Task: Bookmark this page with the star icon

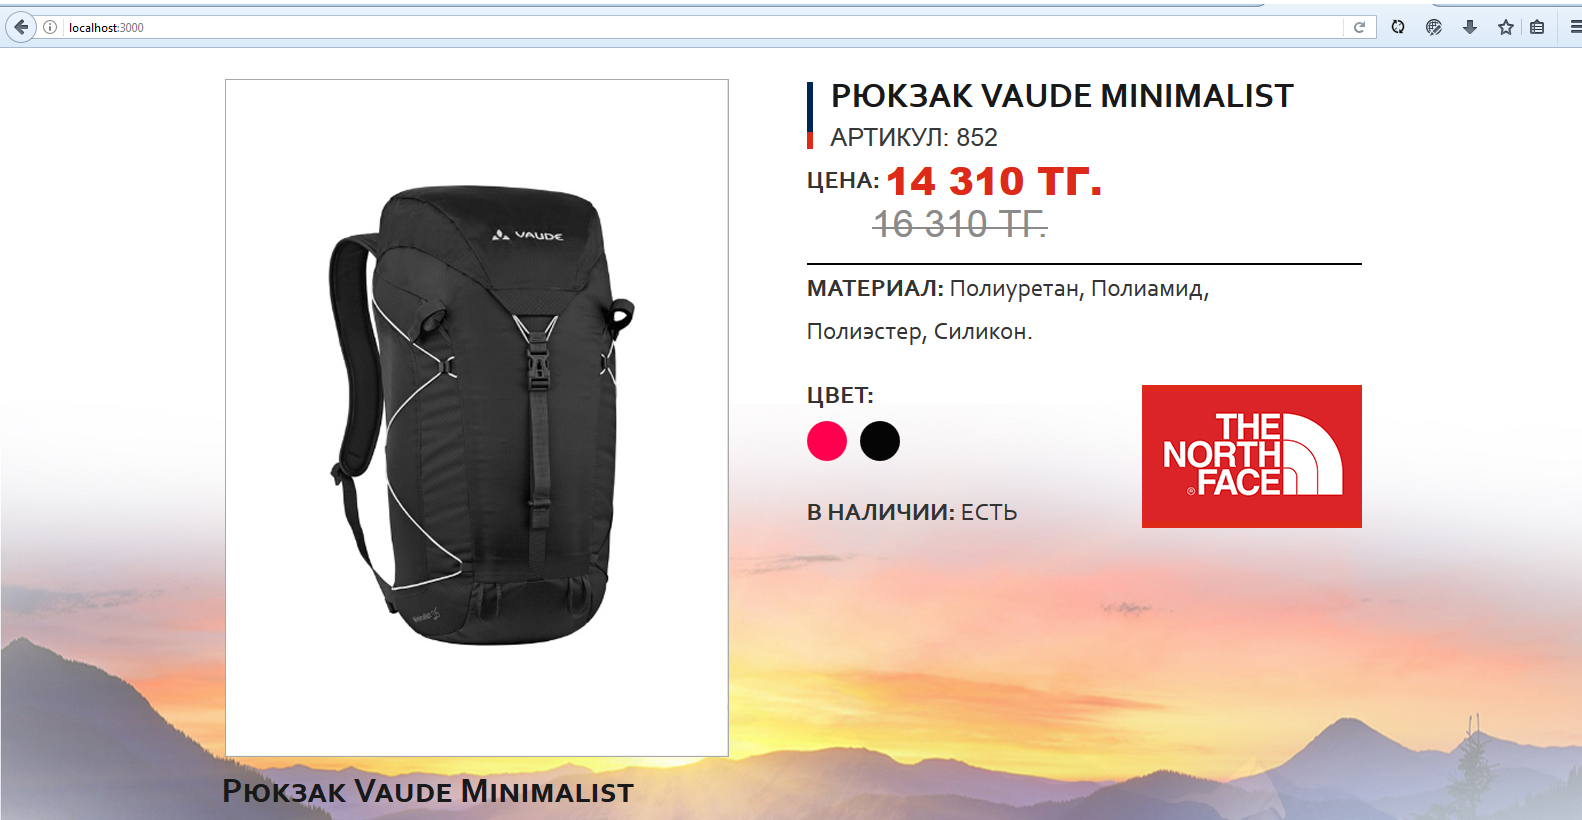Action: click(1506, 27)
